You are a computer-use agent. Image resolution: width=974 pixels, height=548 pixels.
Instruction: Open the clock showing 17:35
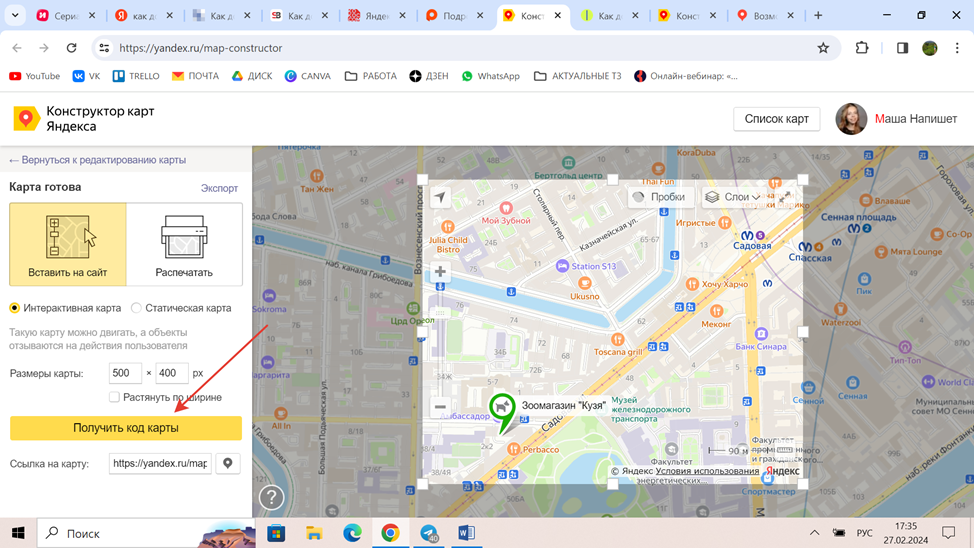click(x=906, y=533)
